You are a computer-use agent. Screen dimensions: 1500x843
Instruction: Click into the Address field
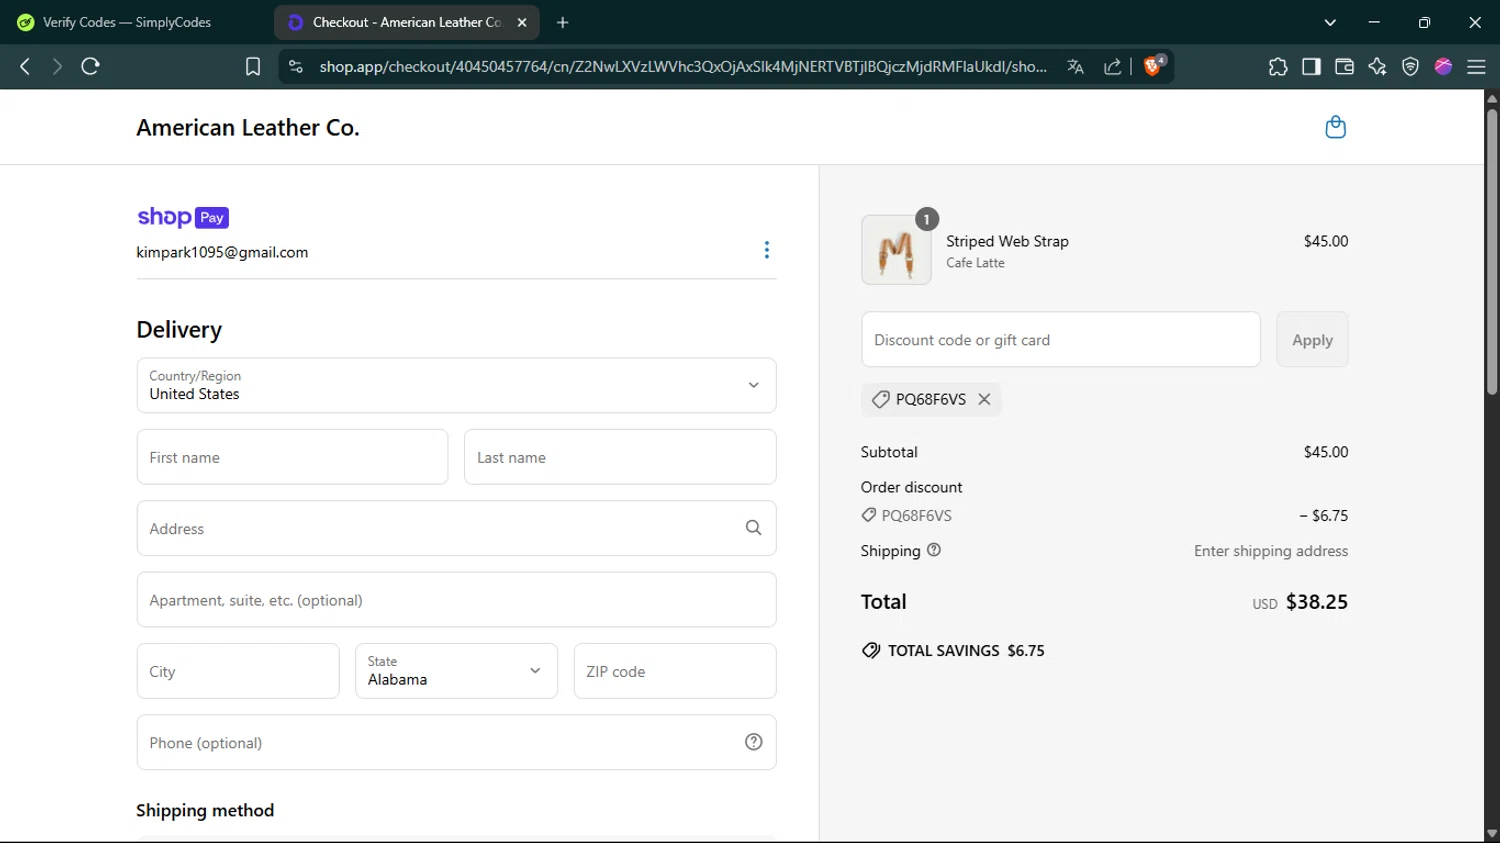click(456, 528)
